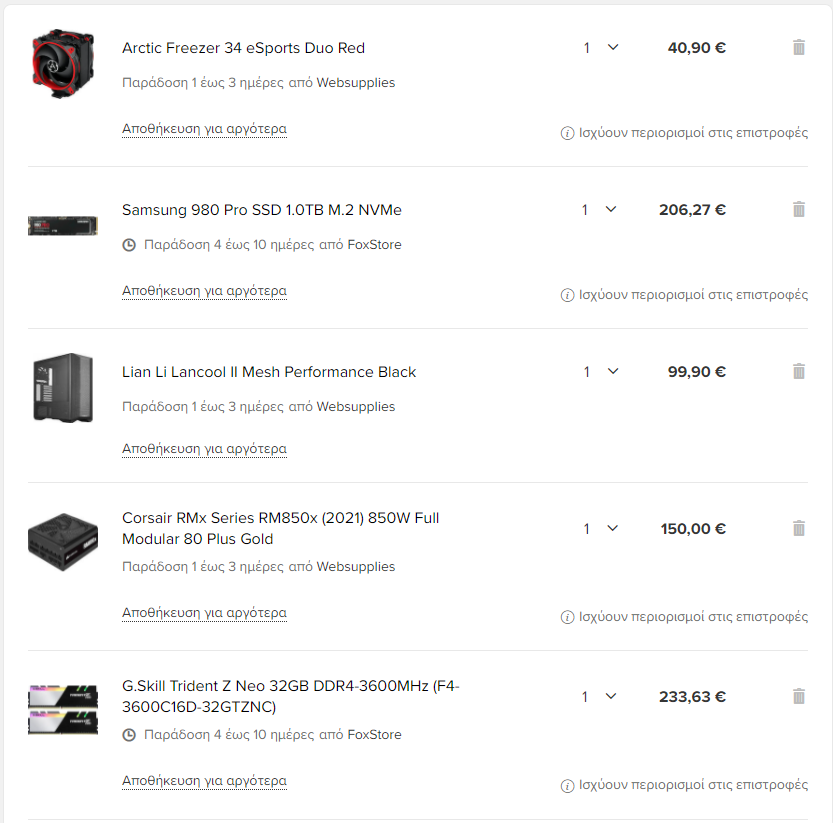Open the Arctic Freezer cooler product image
The width and height of the screenshot is (833, 823).
[x=63, y=64]
